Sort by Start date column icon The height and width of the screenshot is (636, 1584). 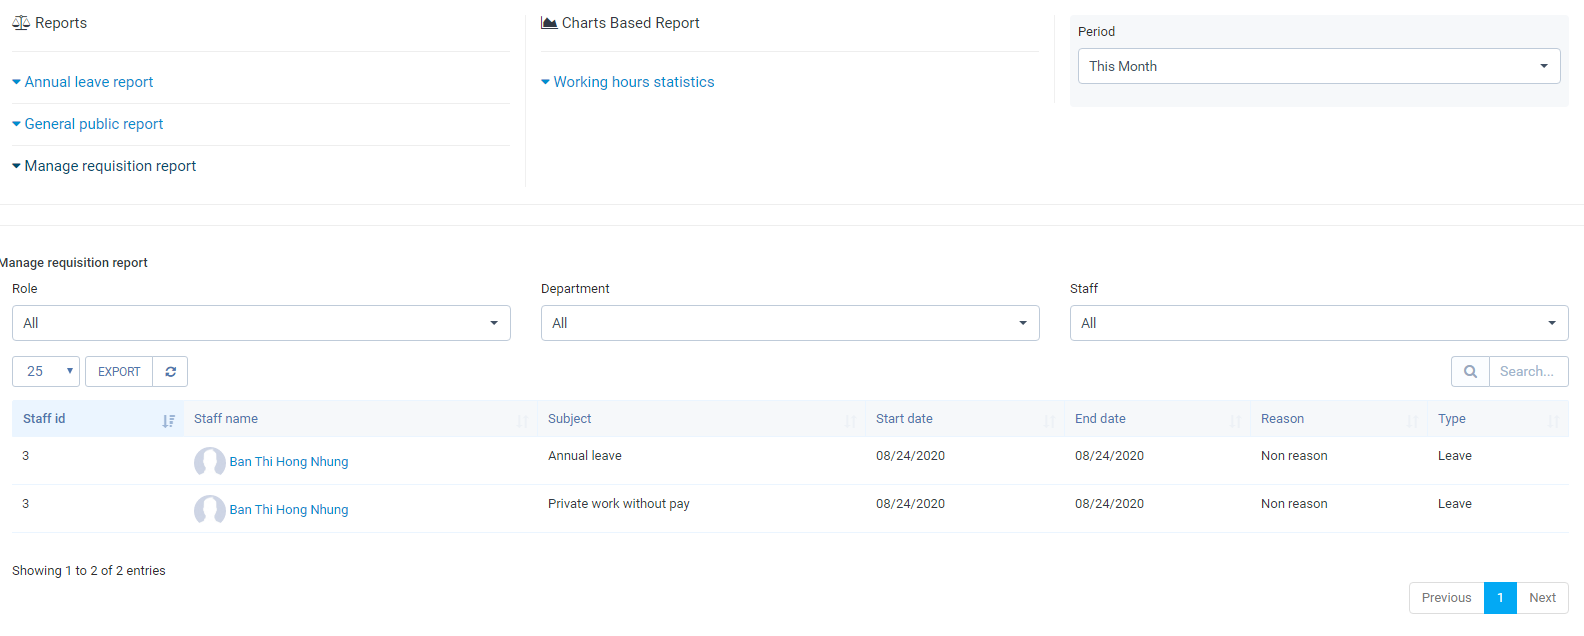1049,421
